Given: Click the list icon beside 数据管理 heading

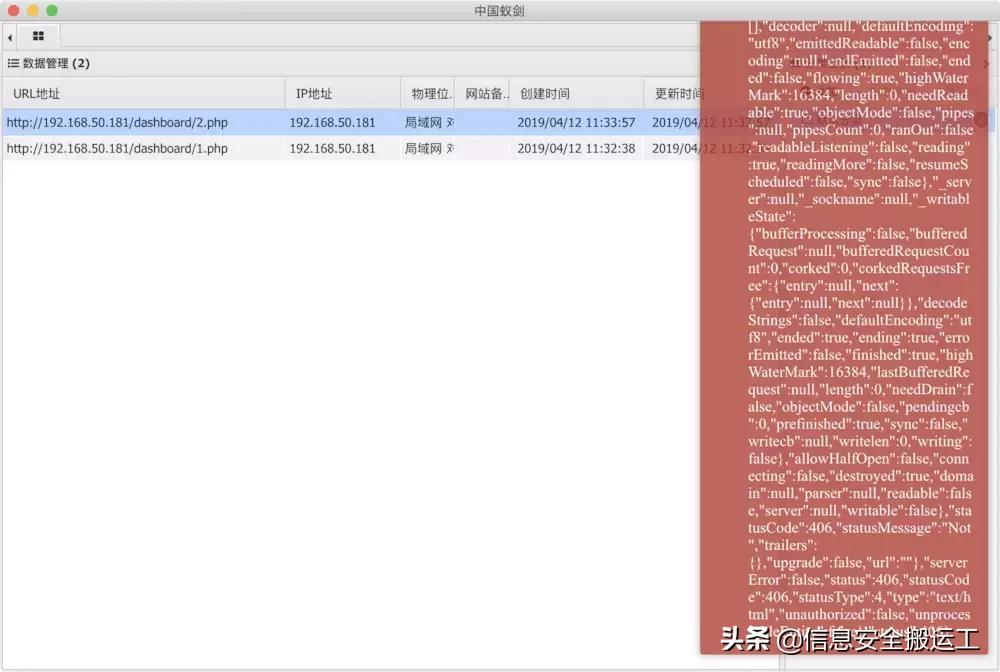Looking at the screenshot, I should [x=11, y=62].
